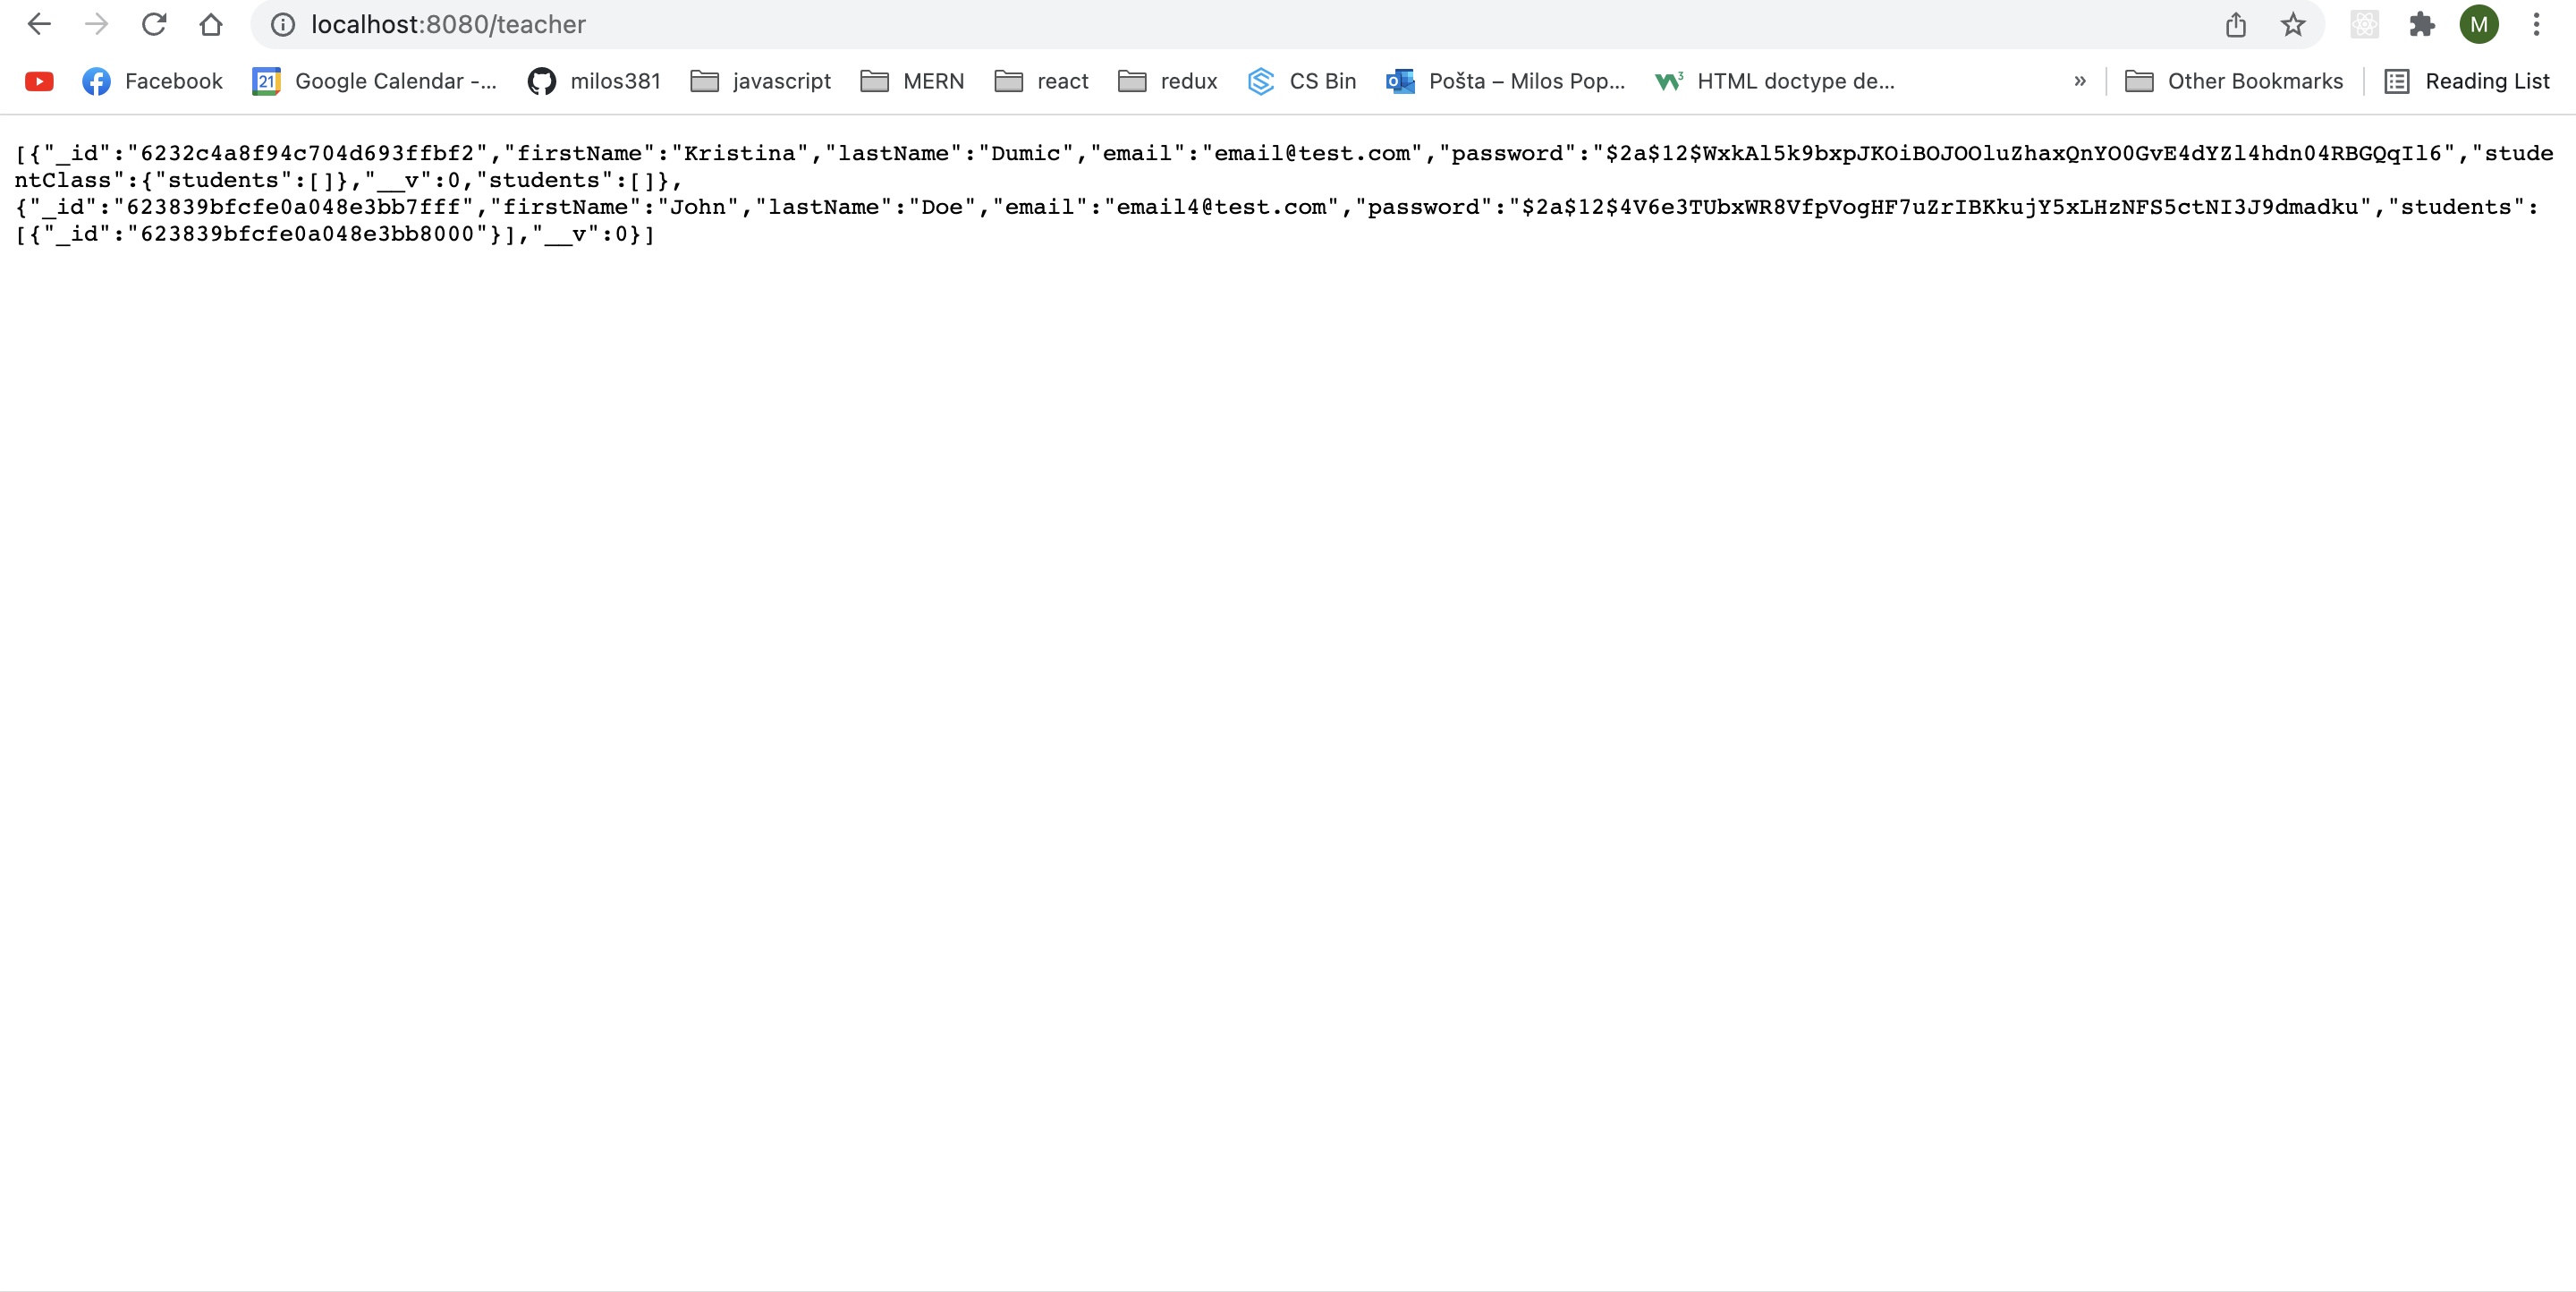This screenshot has height=1292, width=2576.
Task: Click the "email@test.com" value in the JSON
Action: pos(1312,153)
